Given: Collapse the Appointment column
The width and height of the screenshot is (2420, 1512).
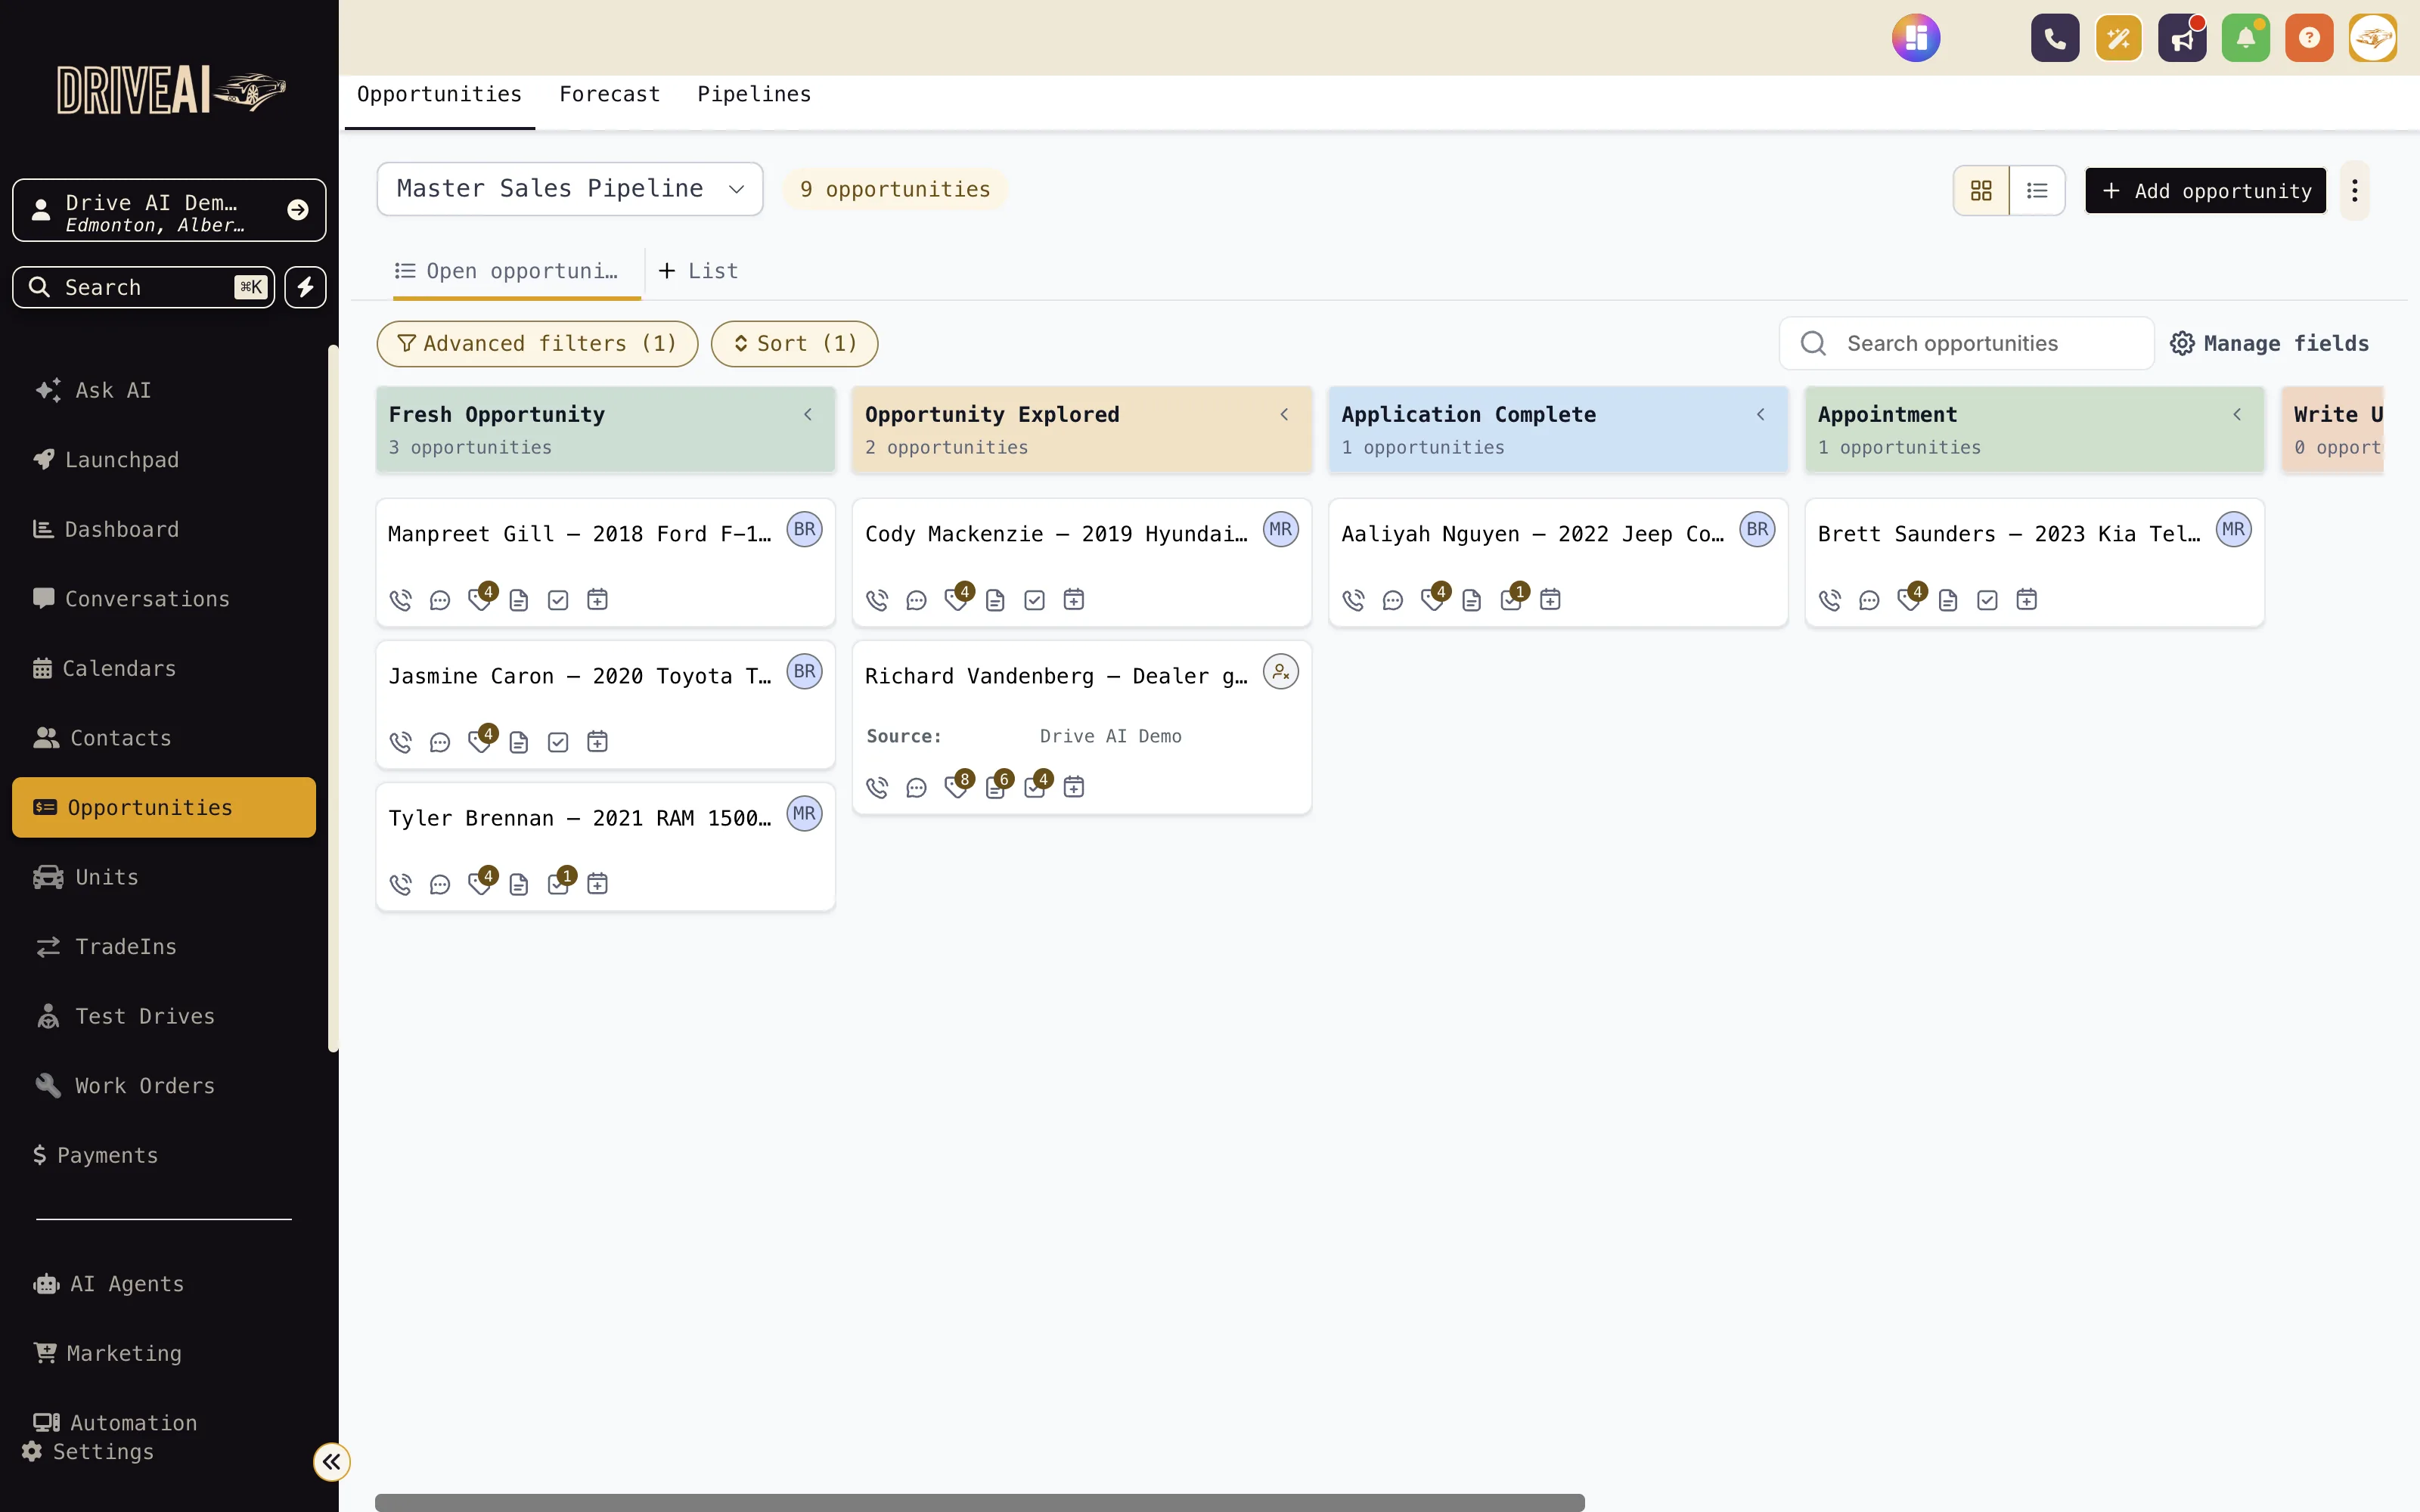Looking at the screenshot, I should click(2237, 414).
